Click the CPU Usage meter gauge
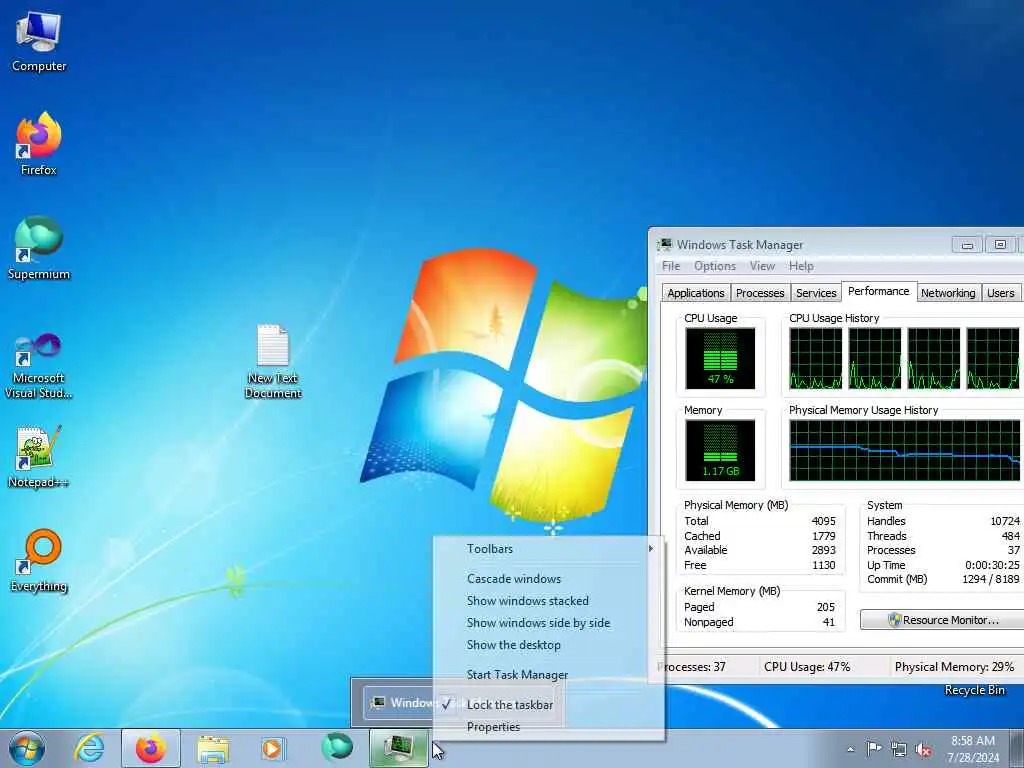Image resolution: width=1024 pixels, height=768 pixels. coord(720,358)
